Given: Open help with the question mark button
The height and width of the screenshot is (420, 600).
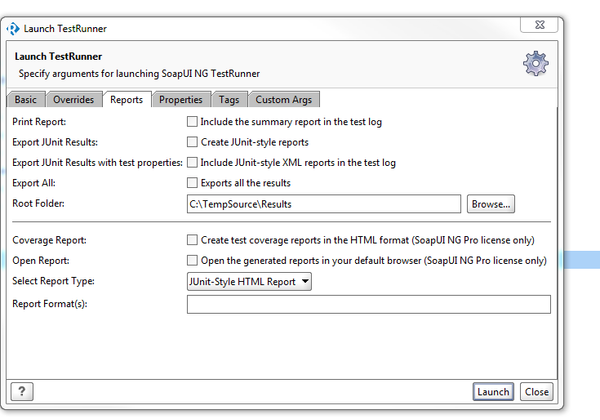Looking at the screenshot, I should click(21, 391).
